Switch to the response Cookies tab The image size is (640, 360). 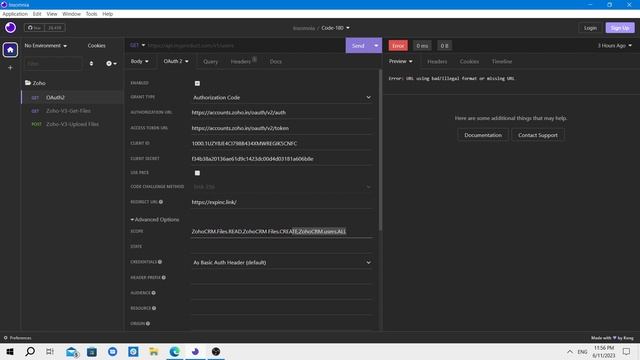click(x=469, y=62)
